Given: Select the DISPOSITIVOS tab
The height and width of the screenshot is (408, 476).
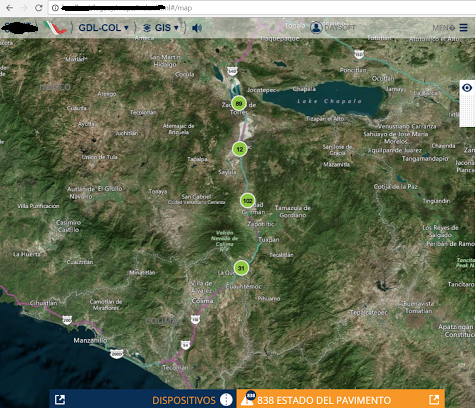Looking at the screenshot, I should point(184,400).
